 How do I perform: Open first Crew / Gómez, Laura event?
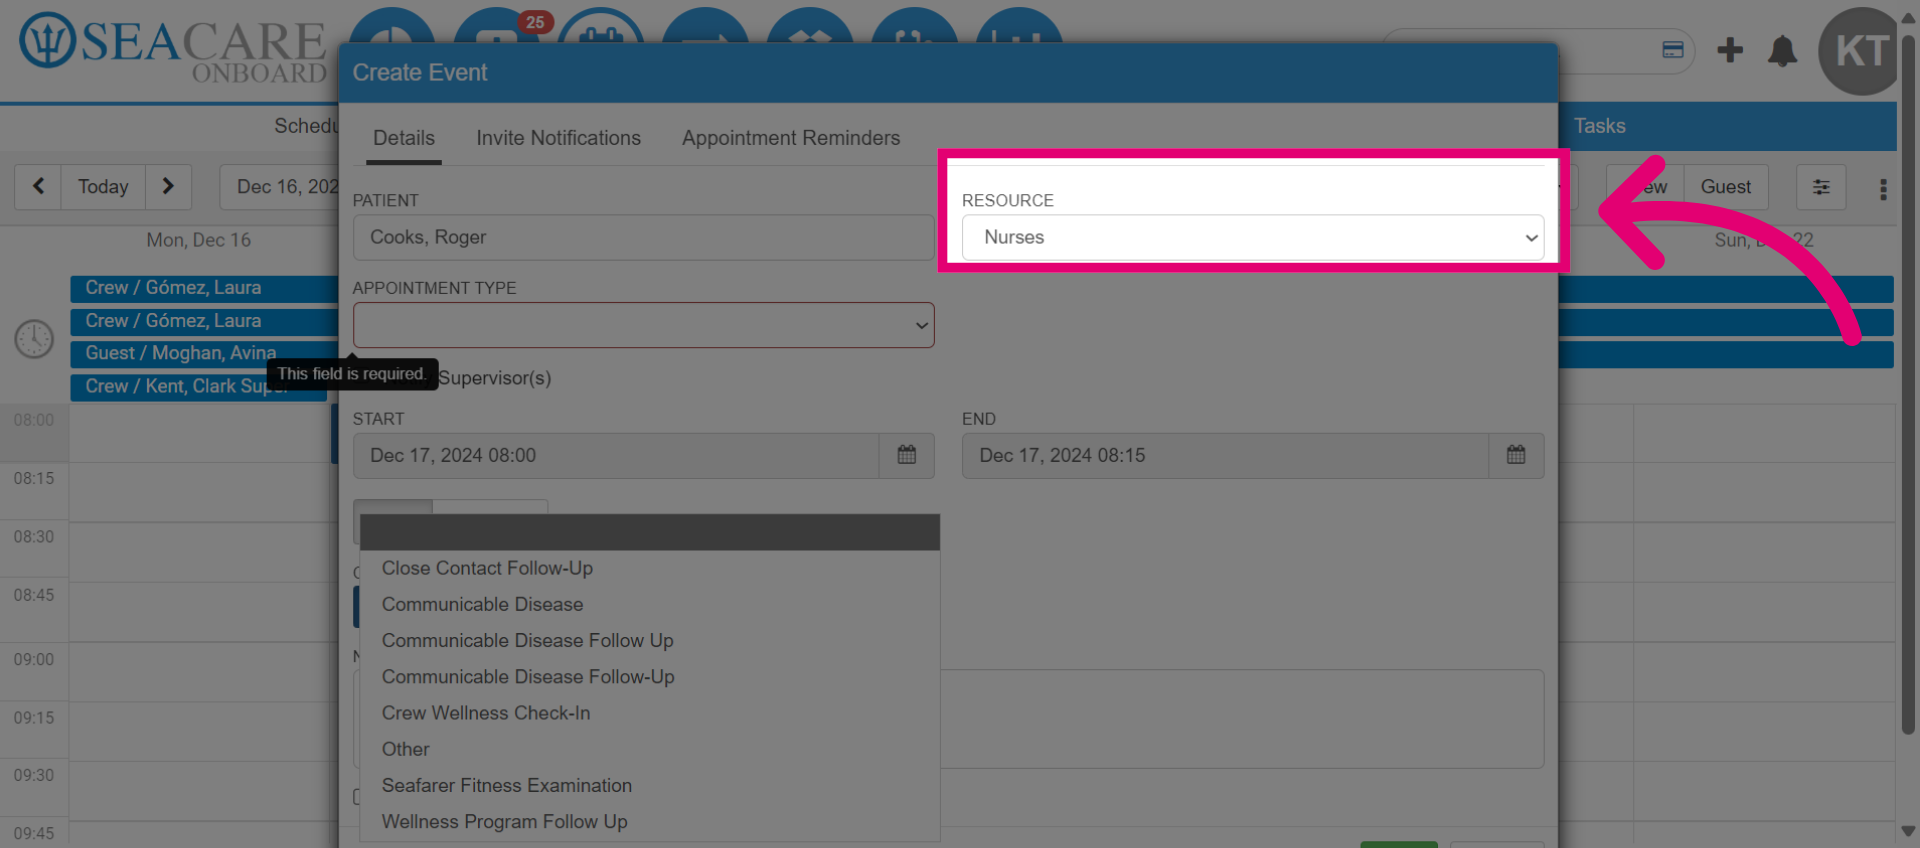pyautogui.click(x=204, y=288)
